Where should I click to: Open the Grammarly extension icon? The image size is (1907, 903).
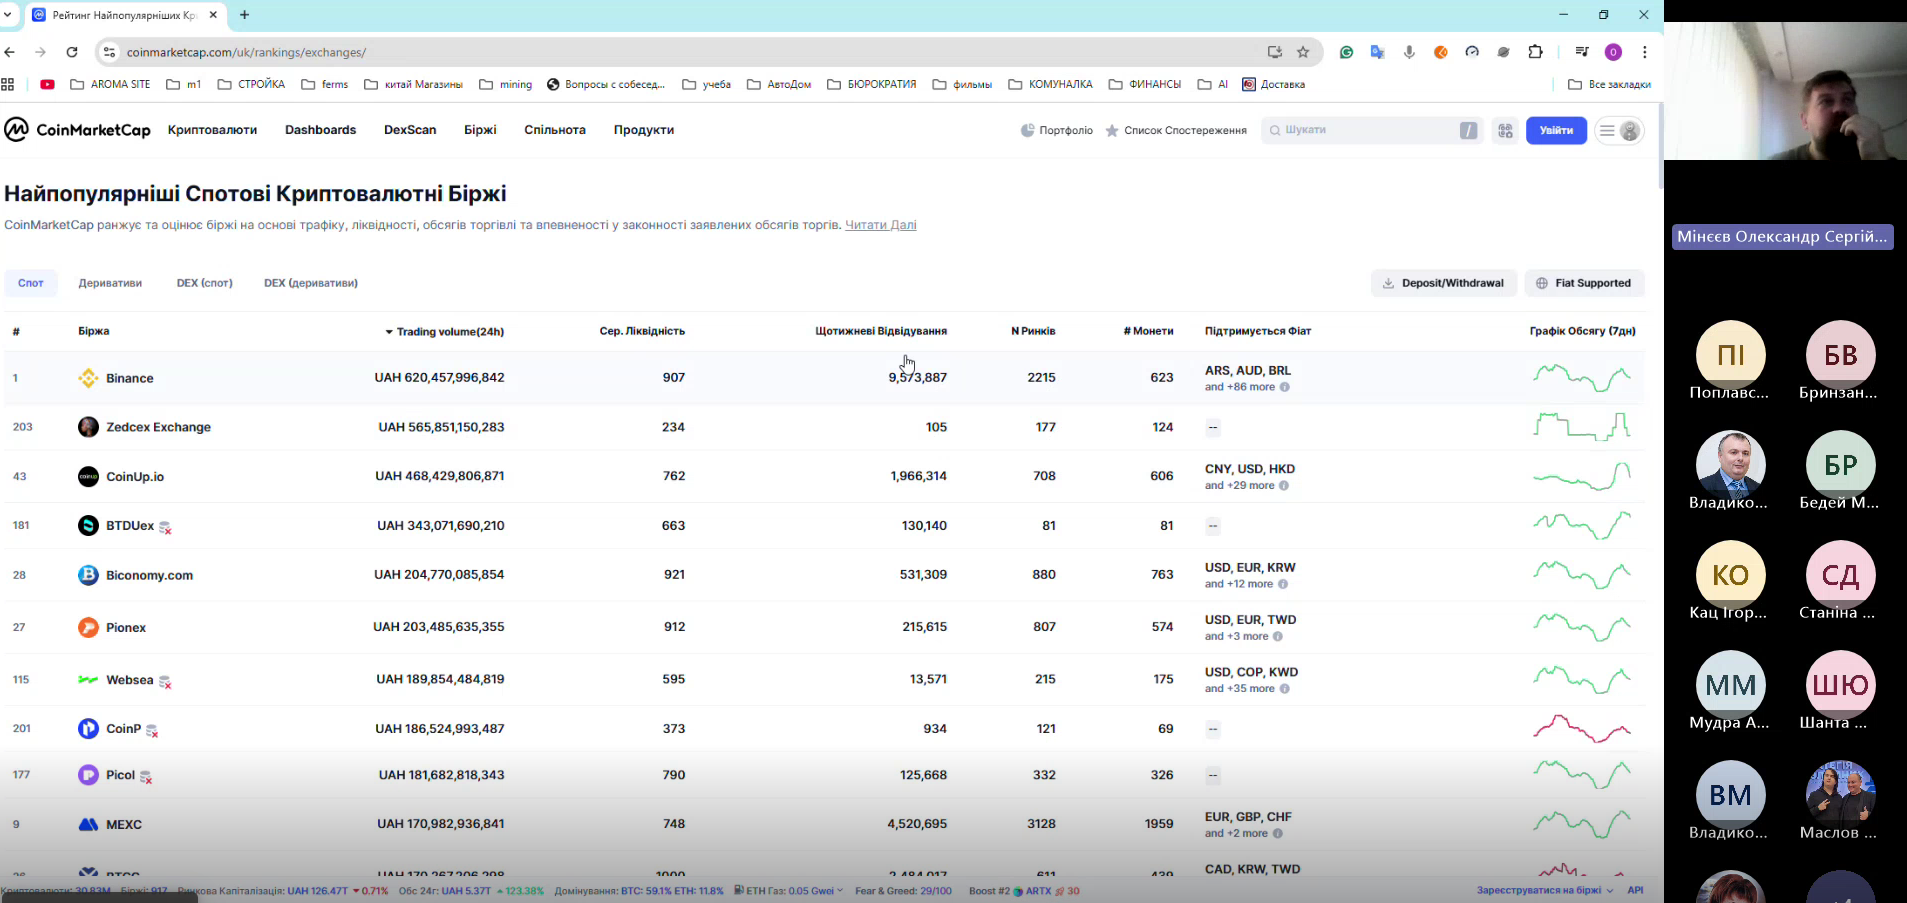point(1346,52)
